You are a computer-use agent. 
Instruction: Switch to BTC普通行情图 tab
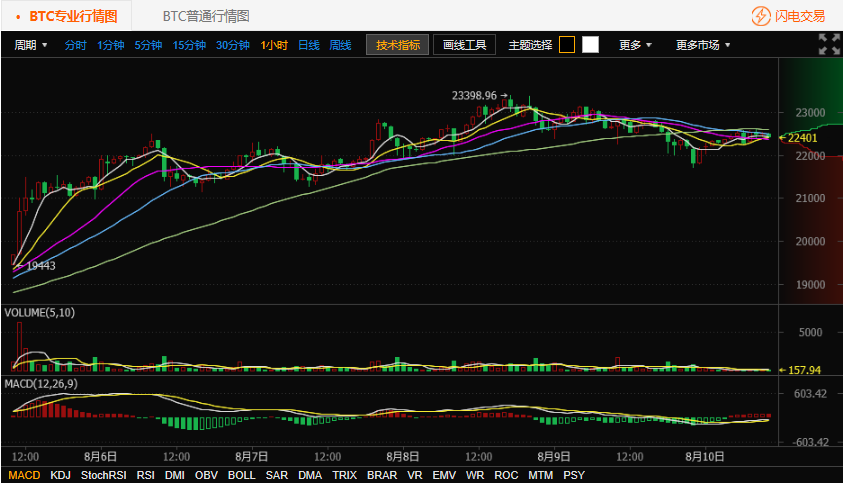(206, 16)
